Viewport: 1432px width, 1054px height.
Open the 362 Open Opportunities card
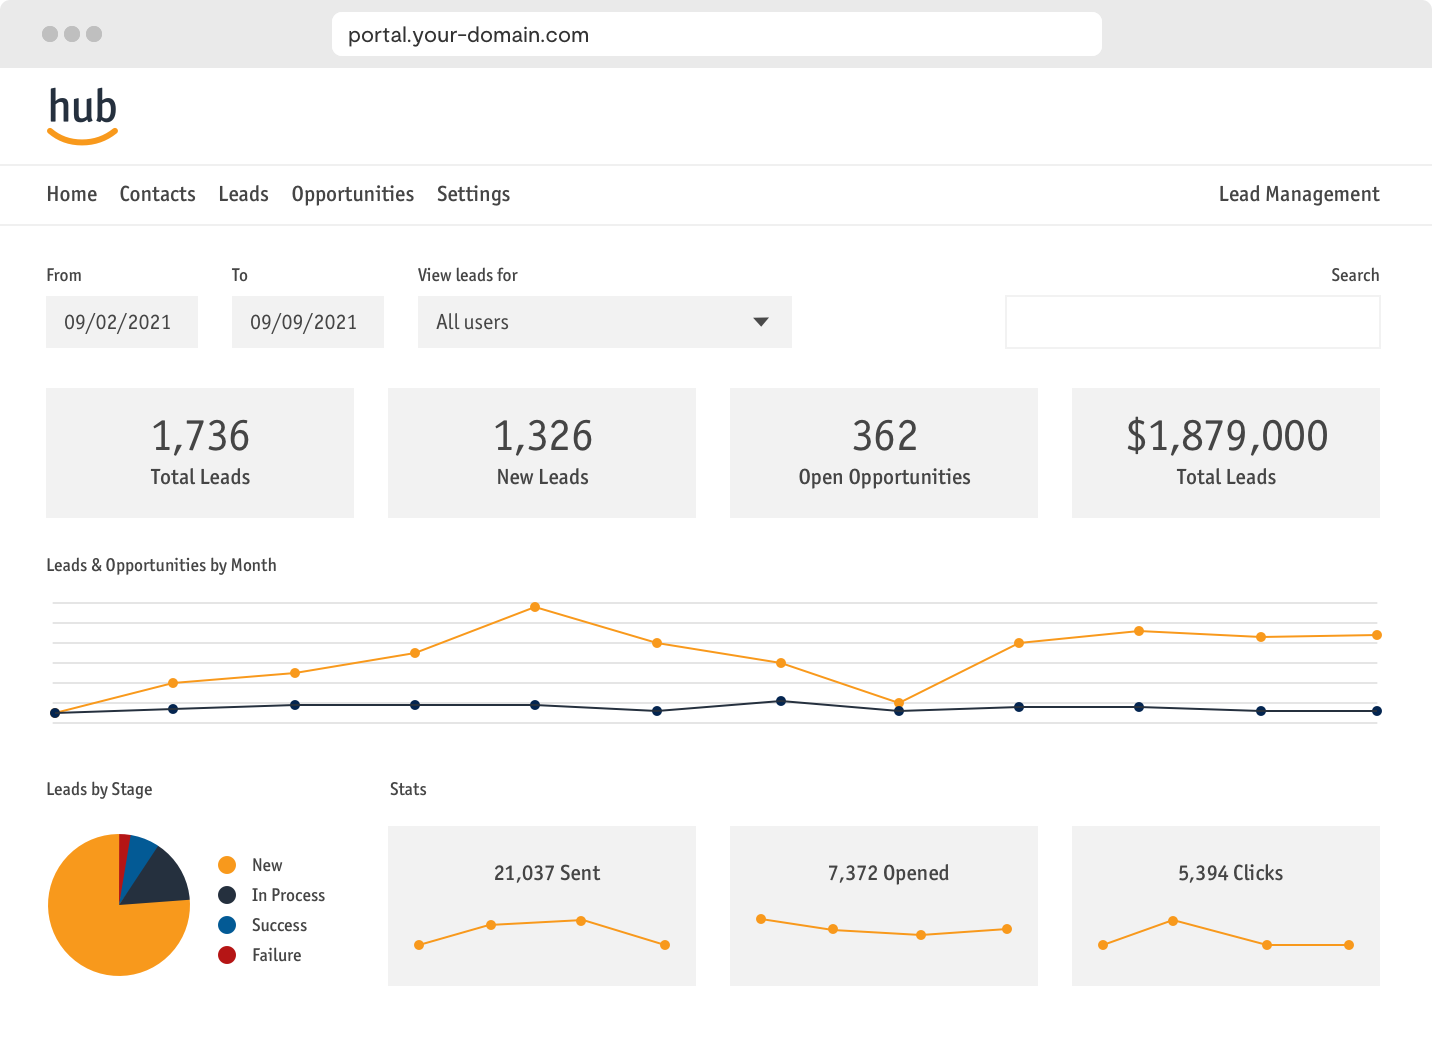tap(883, 453)
